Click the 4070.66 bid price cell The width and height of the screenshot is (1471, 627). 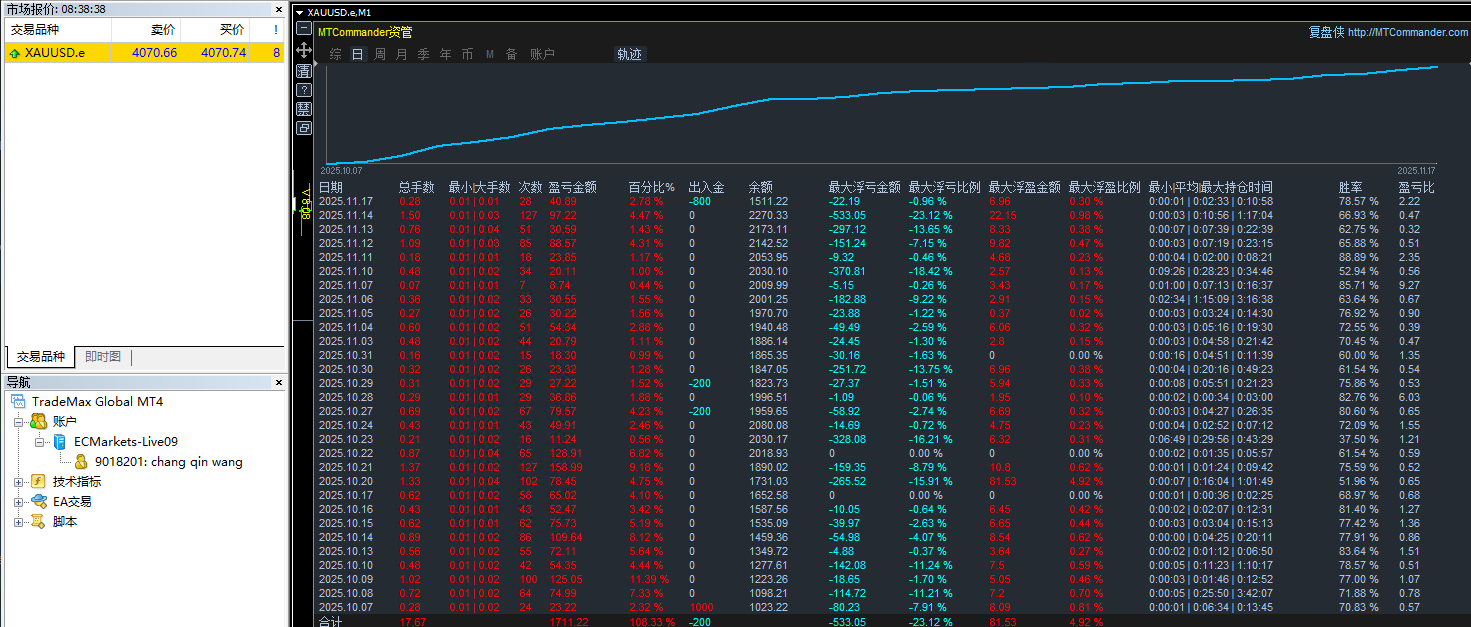click(x=154, y=53)
